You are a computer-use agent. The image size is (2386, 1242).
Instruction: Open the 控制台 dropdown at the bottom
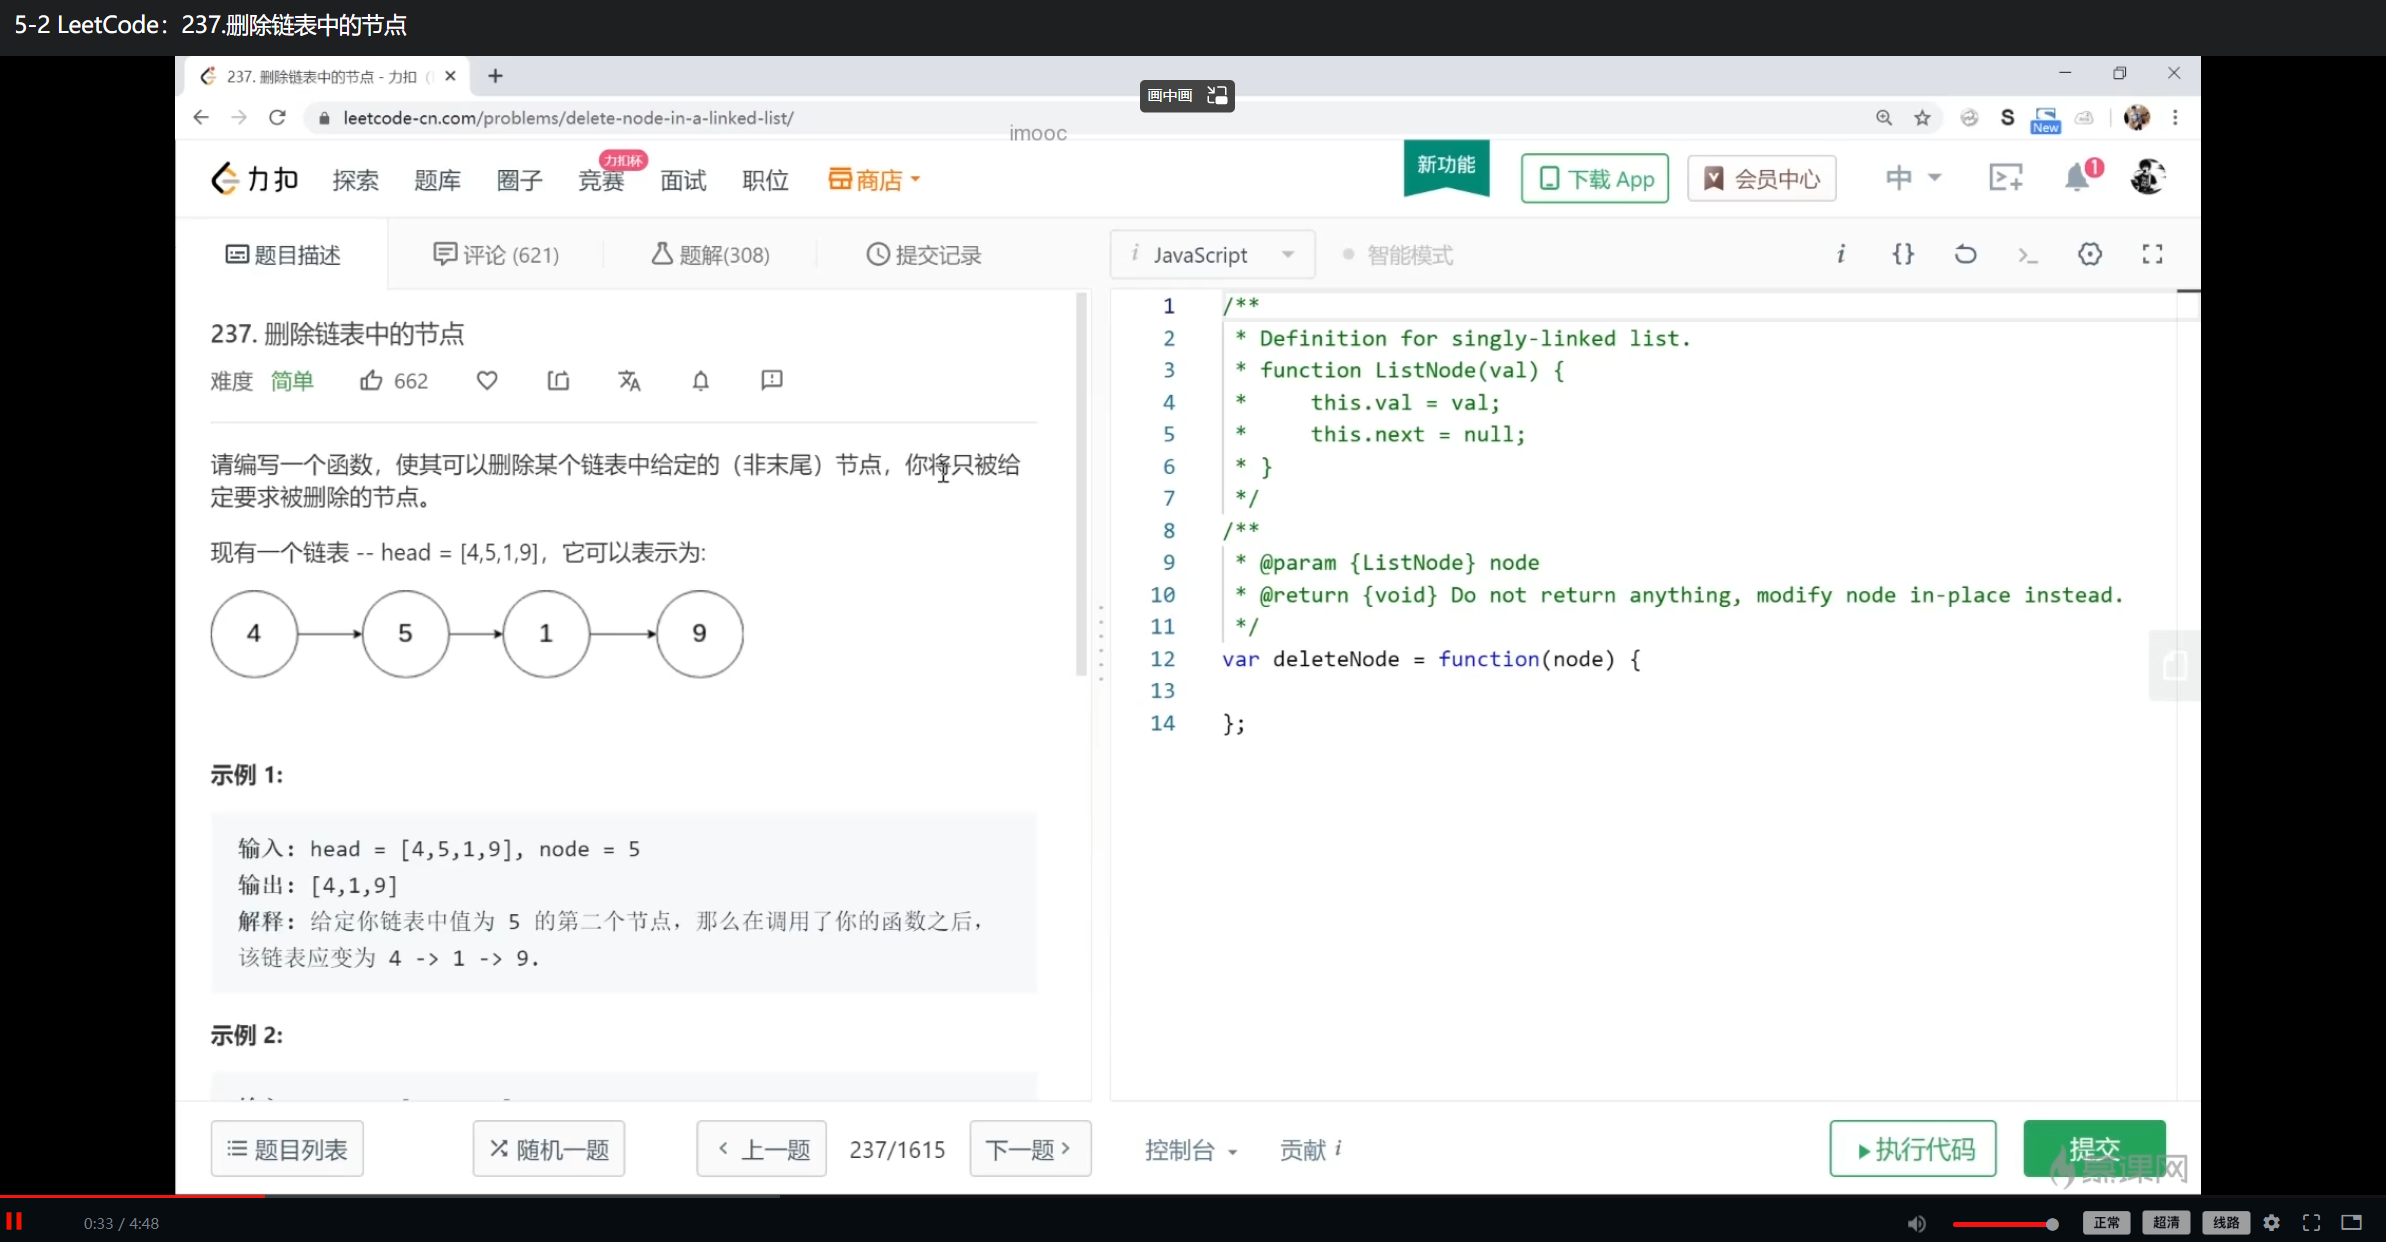coord(1190,1149)
